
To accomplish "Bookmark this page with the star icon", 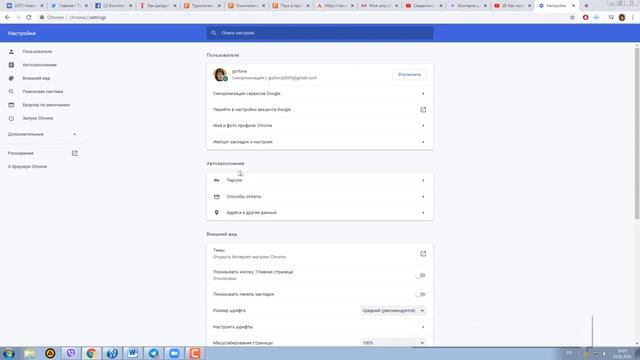I will (x=572, y=18).
